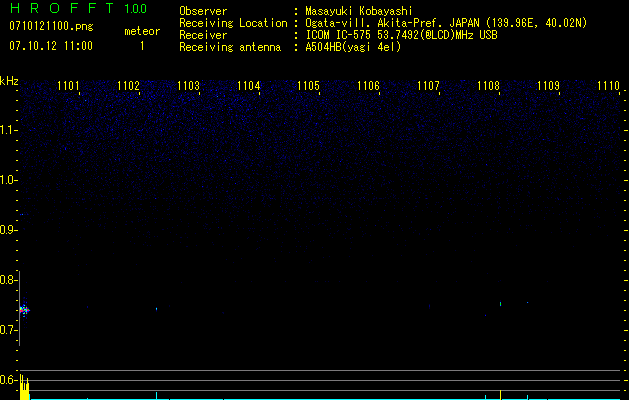Click the Receiving antenna field label
The image size is (629, 400).
230,47
